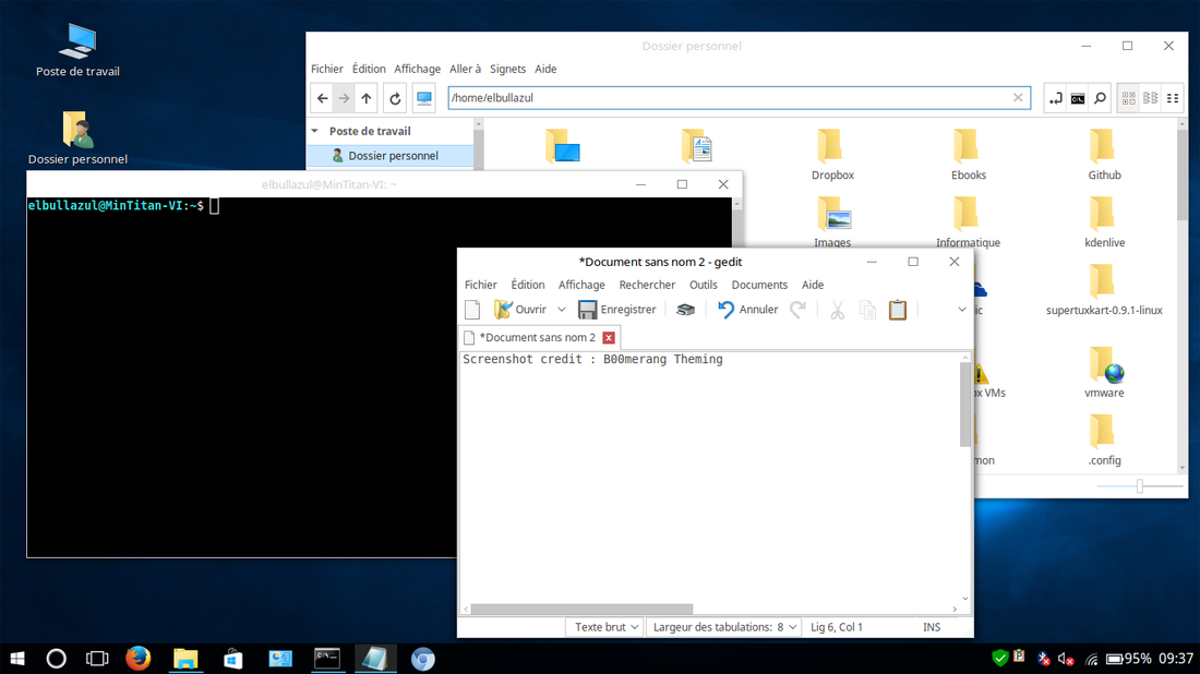This screenshot has width=1200, height=674.
Task: Create a new document in gedit
Action: [473, 309]
